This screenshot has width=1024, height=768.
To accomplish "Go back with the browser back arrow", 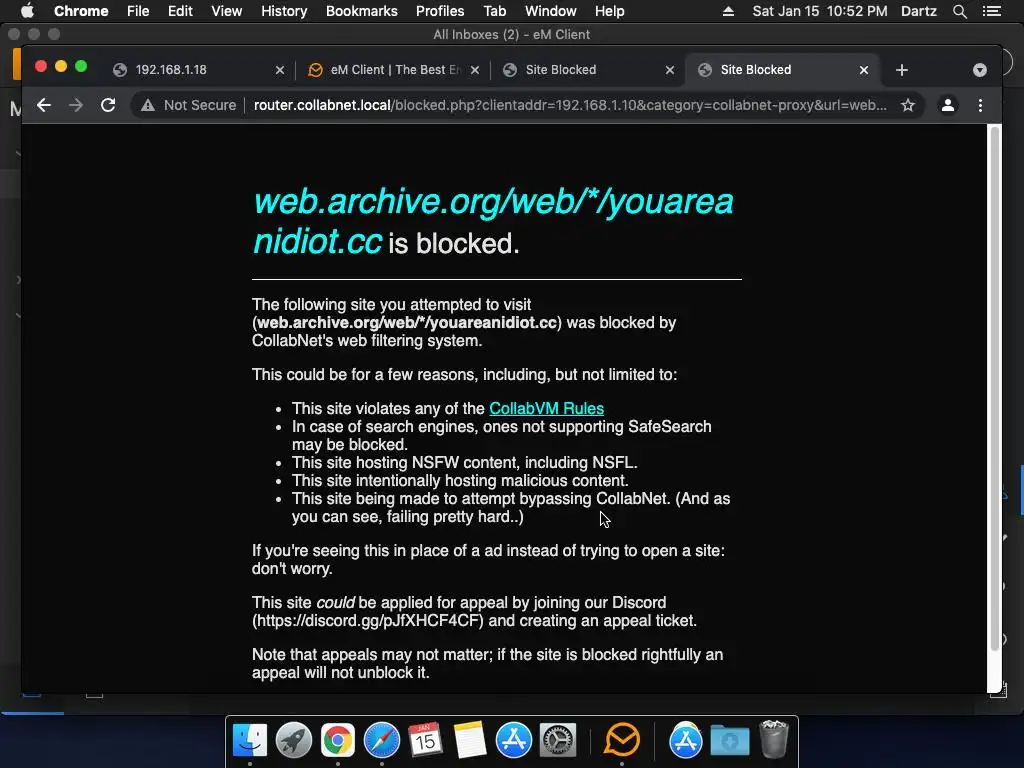I will point(44,105).
